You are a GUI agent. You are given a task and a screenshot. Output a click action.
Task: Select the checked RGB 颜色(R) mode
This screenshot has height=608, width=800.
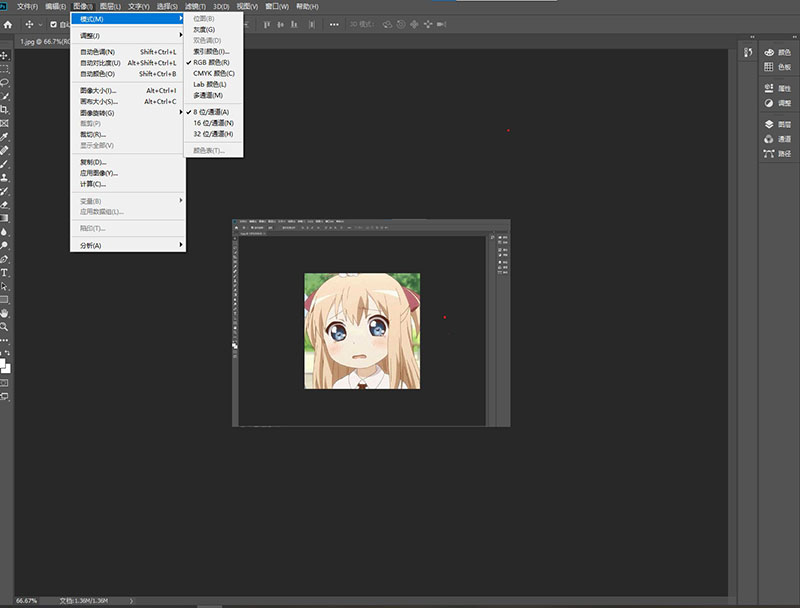[x=212, y=62]
